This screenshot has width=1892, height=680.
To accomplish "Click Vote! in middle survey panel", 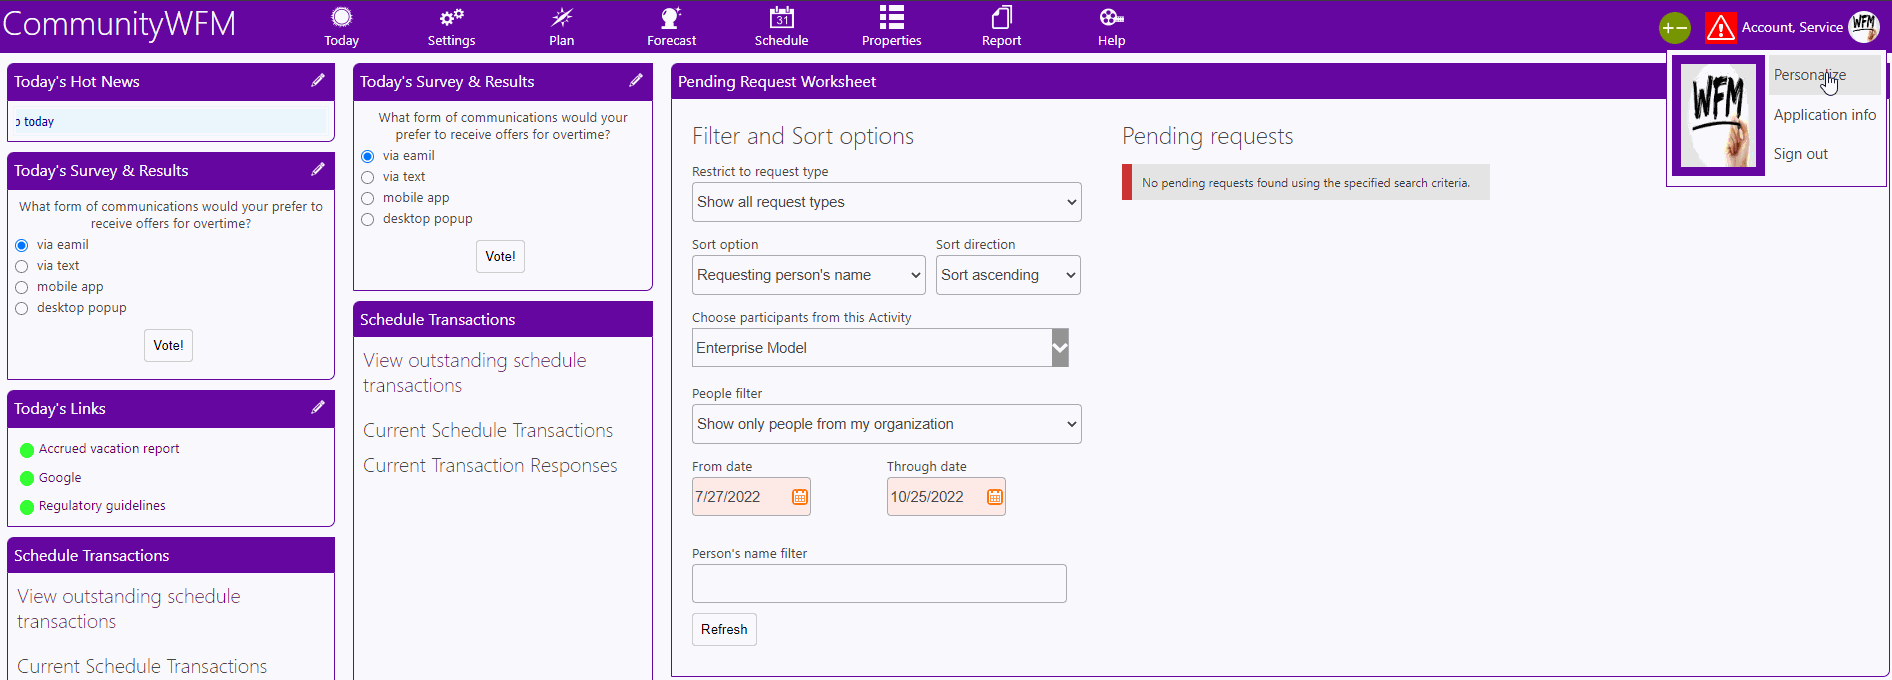I will (500, 257).
